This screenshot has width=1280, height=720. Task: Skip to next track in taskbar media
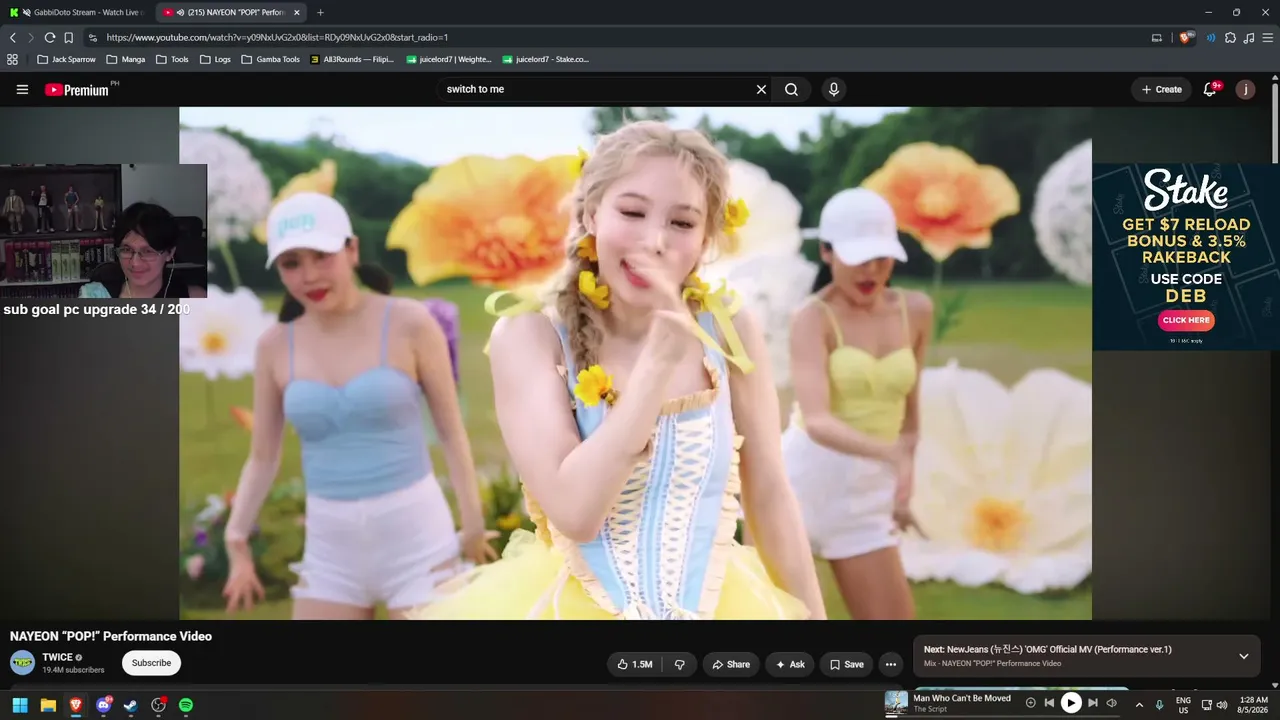point(1093,703)
